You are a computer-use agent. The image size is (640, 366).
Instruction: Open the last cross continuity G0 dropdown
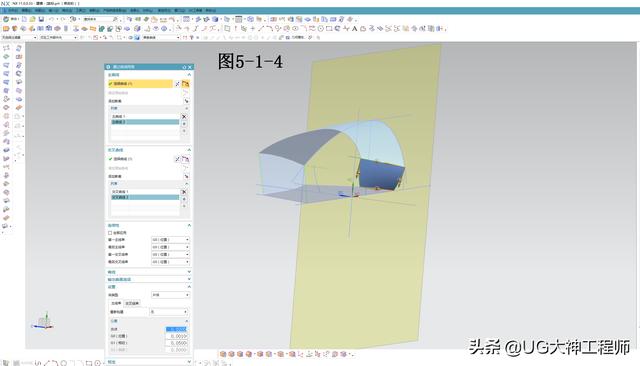coord(170,262)
